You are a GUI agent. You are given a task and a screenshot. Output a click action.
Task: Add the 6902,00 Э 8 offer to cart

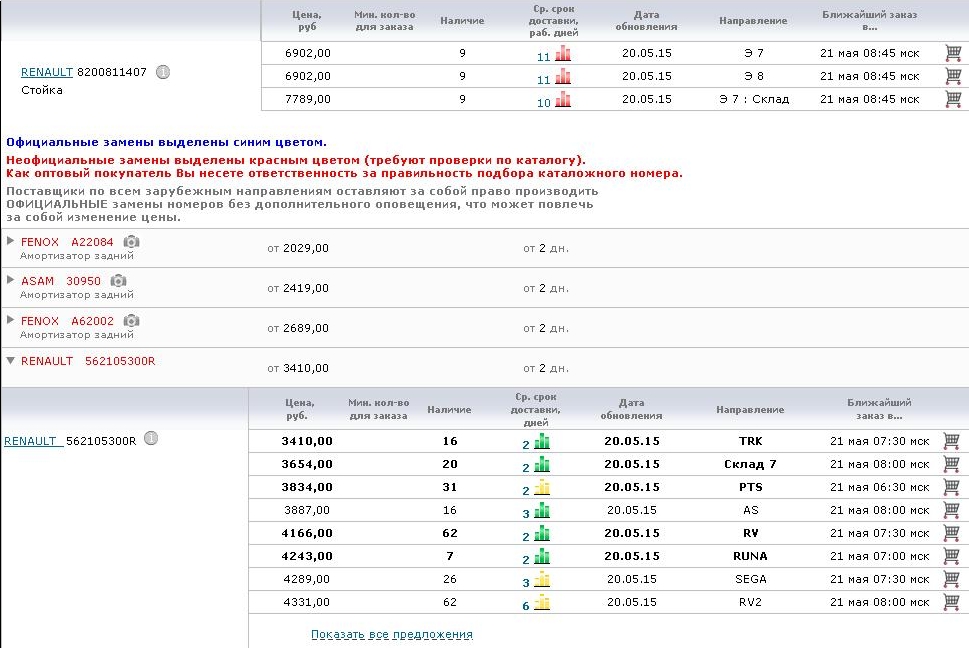(x=953, y=76)
